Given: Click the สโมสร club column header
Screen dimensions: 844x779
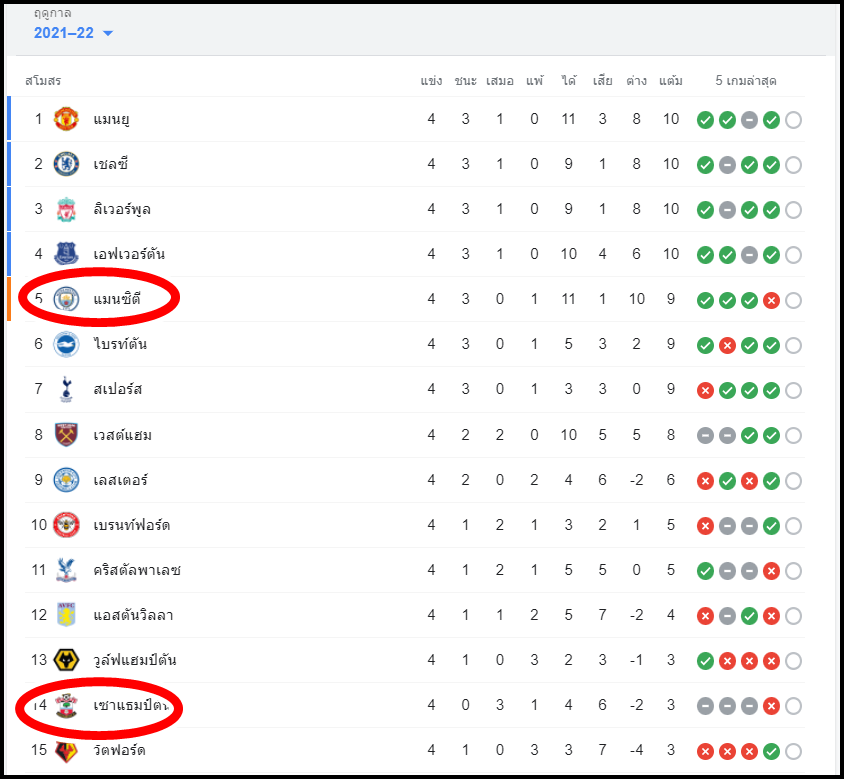Looking at the screenshot, I should (43, 81).
